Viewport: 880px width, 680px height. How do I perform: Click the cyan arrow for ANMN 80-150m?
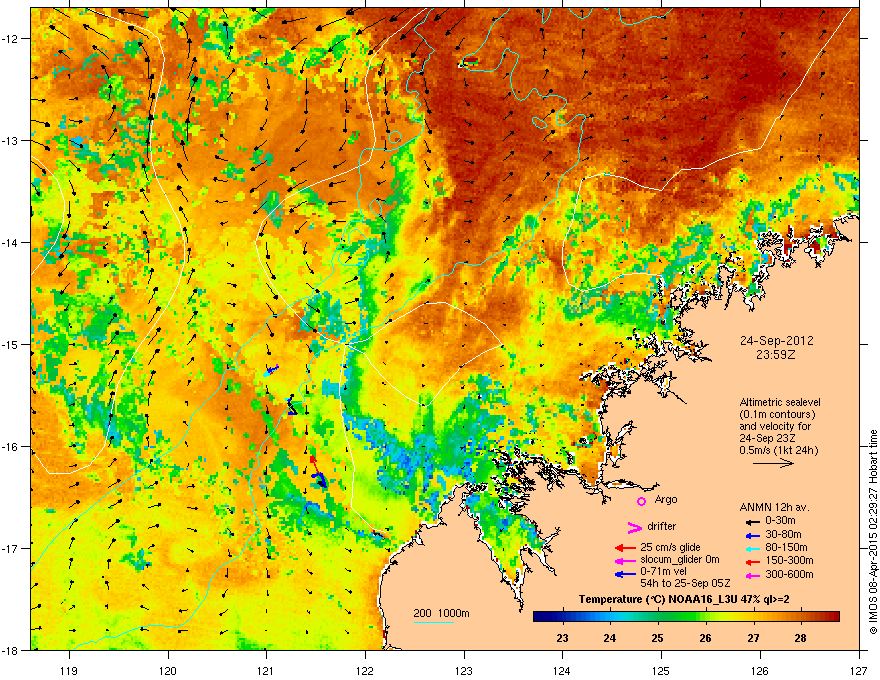coord(753,548)
